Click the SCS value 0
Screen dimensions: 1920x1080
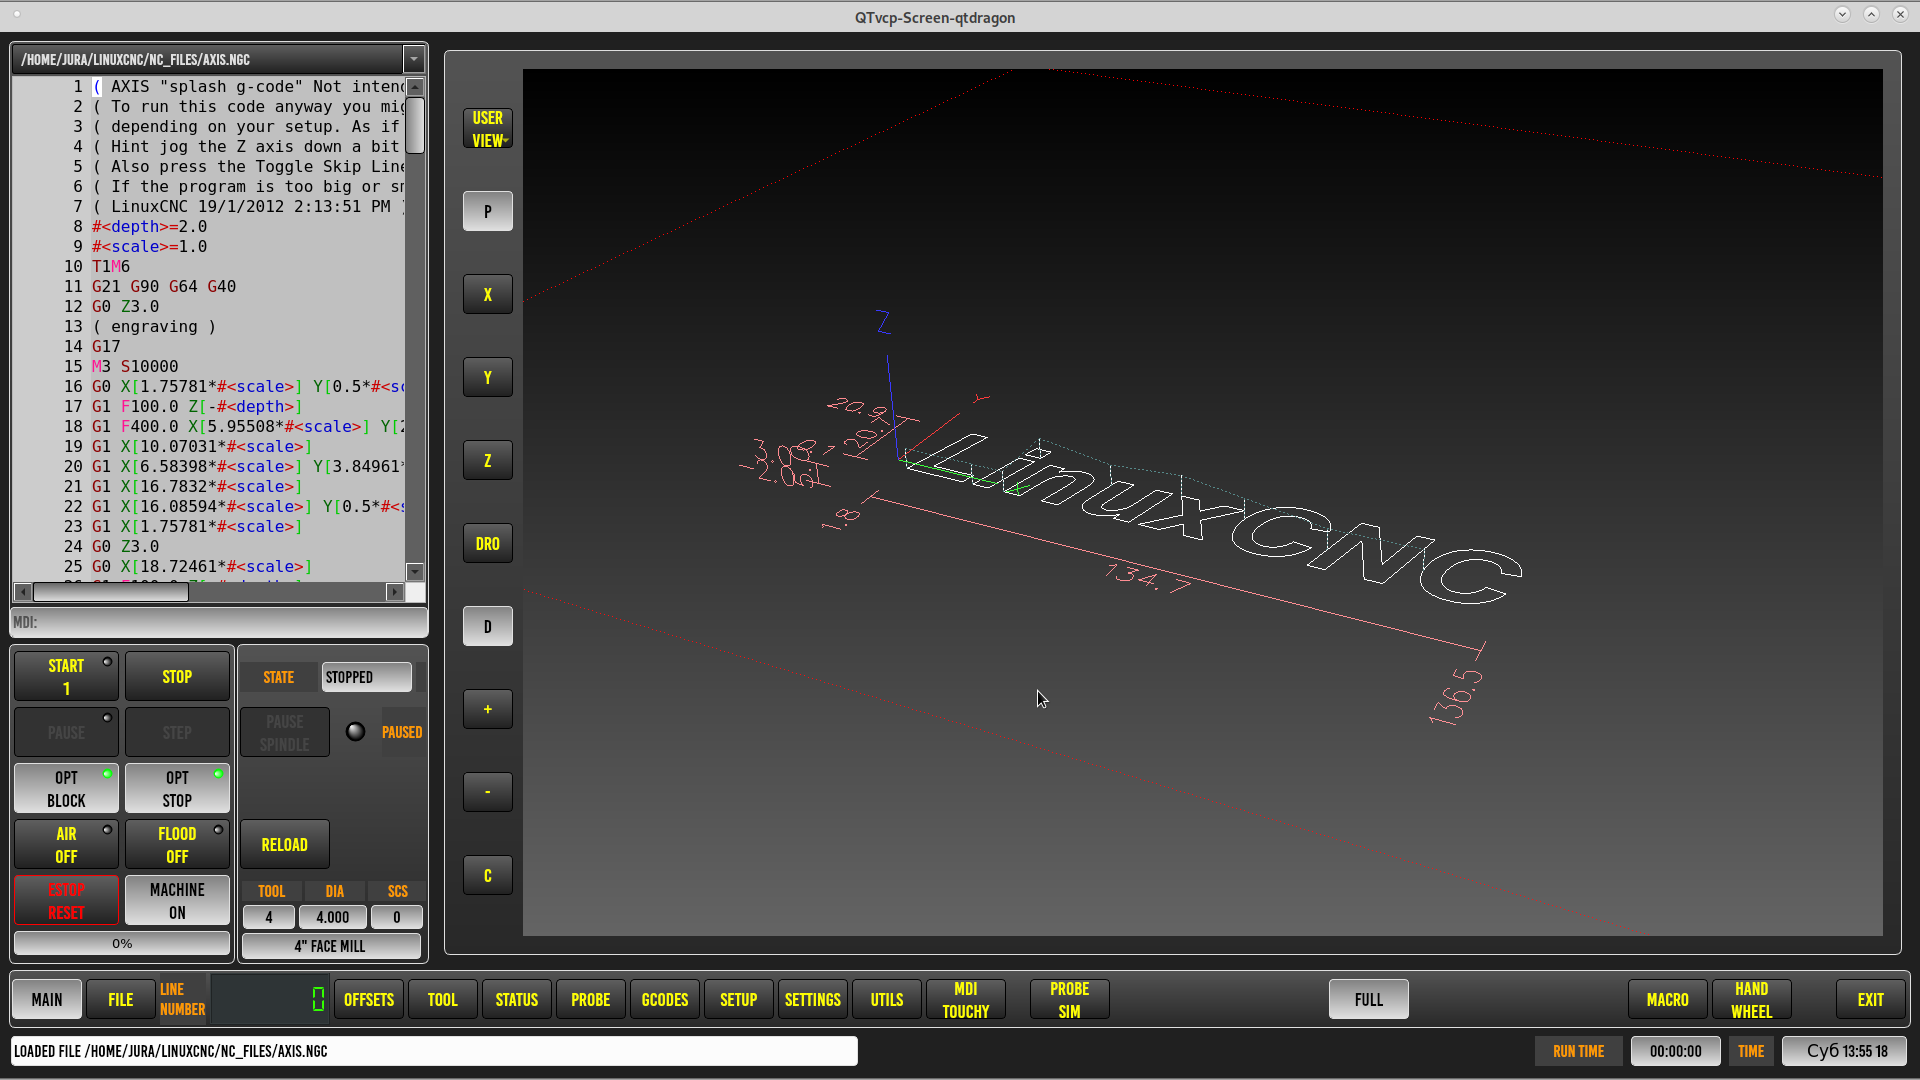click(x=397, y=917)
